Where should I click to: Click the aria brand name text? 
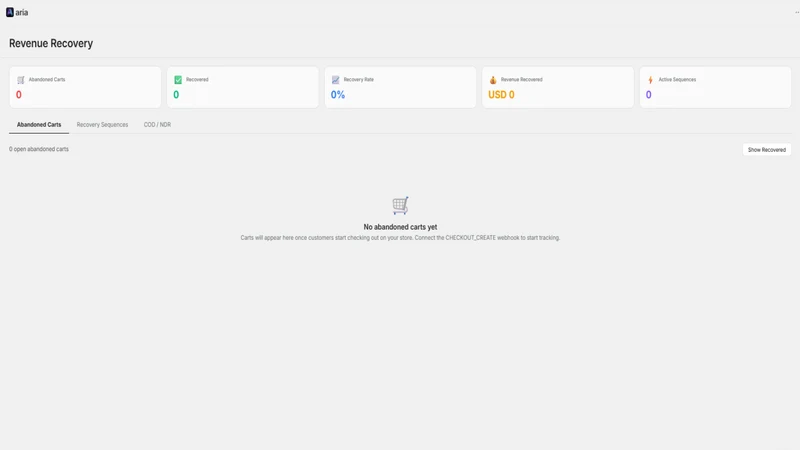click(x=21, y=13)
